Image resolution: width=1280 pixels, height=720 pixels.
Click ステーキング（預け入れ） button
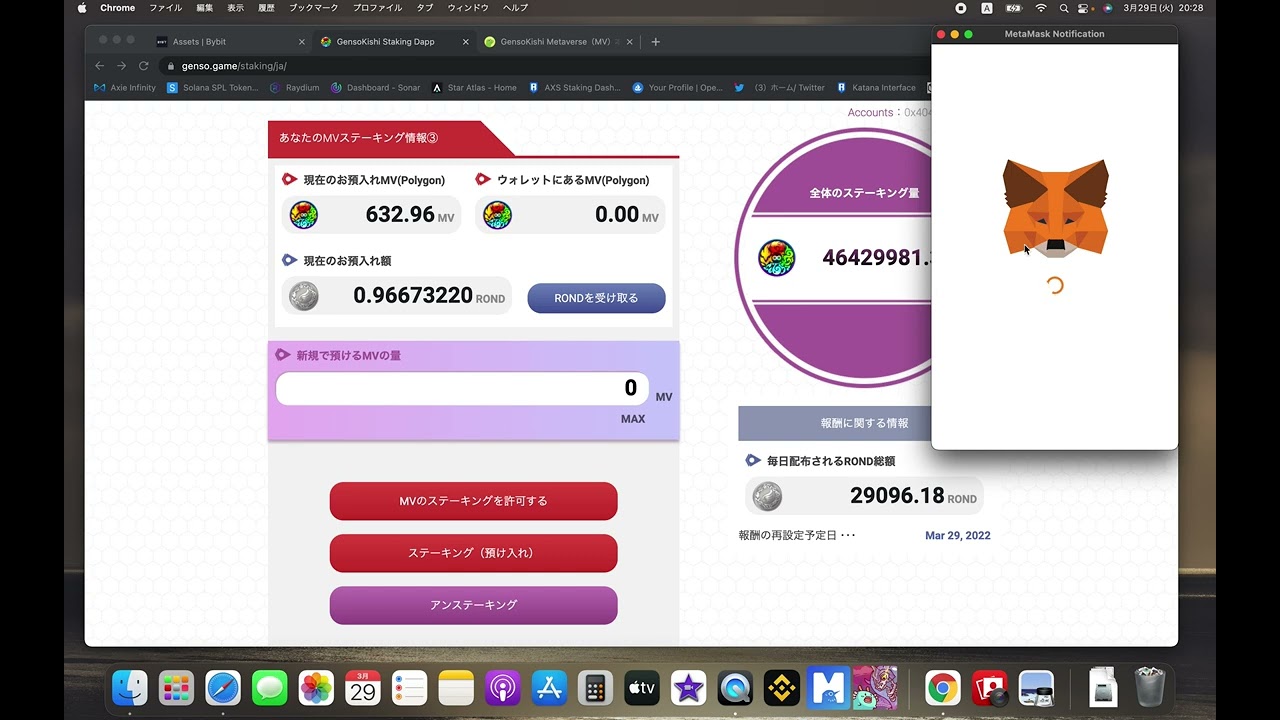(473, 553)
